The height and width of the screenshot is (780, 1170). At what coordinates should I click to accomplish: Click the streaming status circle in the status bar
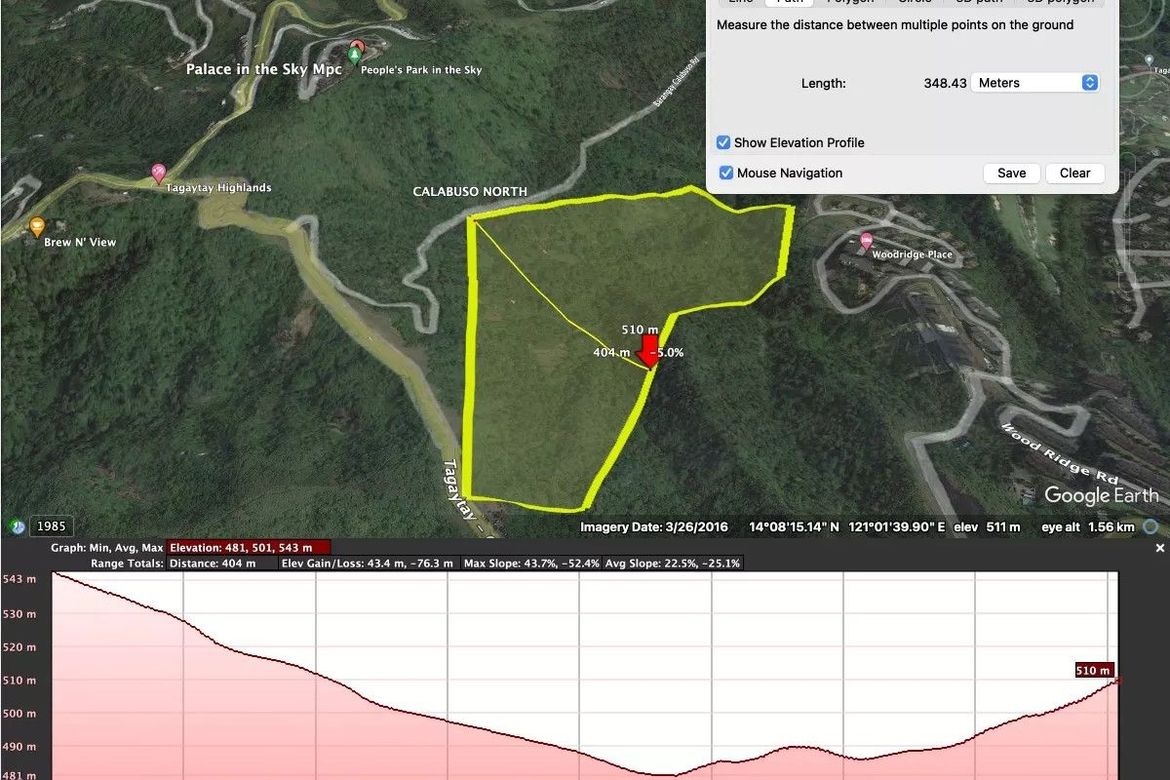point(1151,527)
